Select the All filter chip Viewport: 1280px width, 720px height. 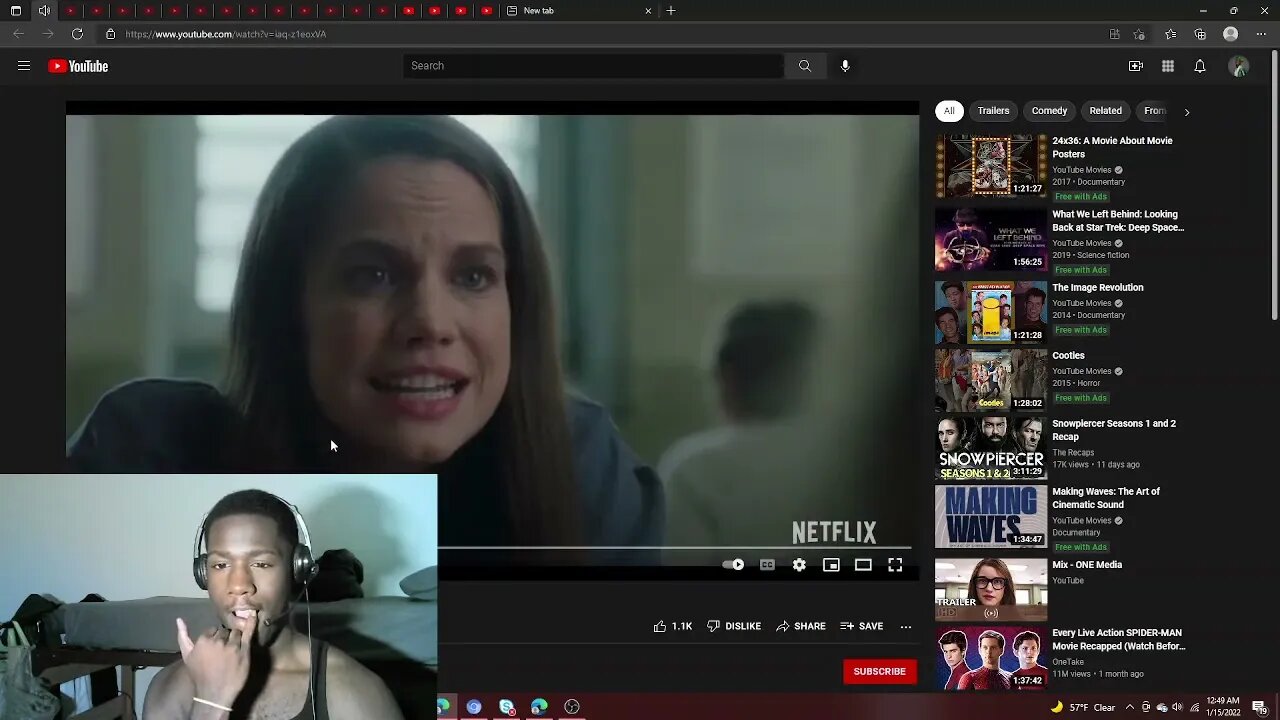(x=949, y=111)
